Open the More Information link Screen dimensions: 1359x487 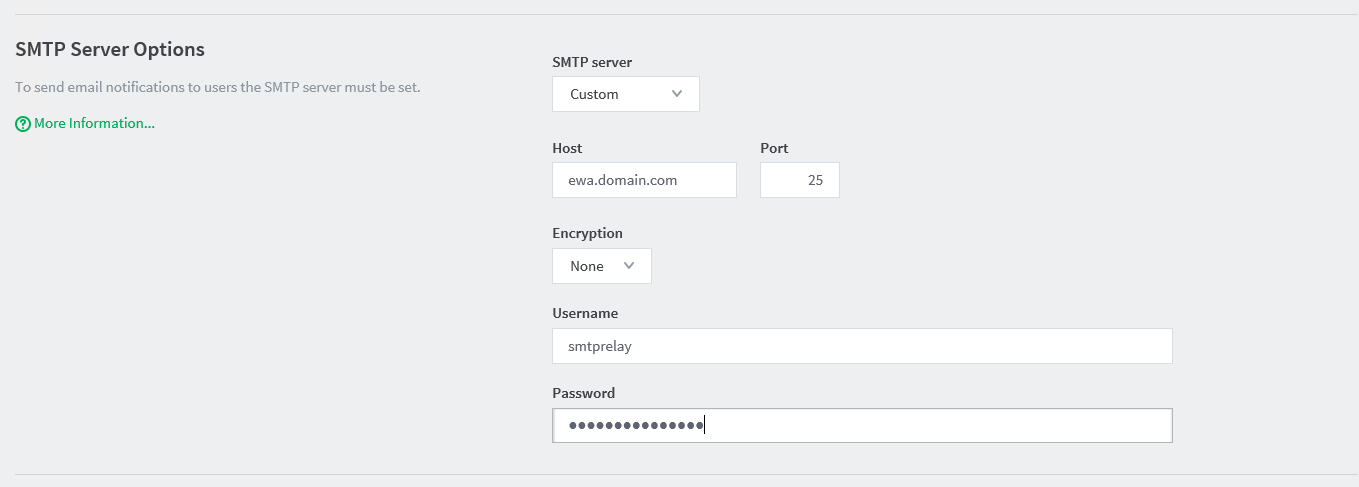[x=94, y=124]
